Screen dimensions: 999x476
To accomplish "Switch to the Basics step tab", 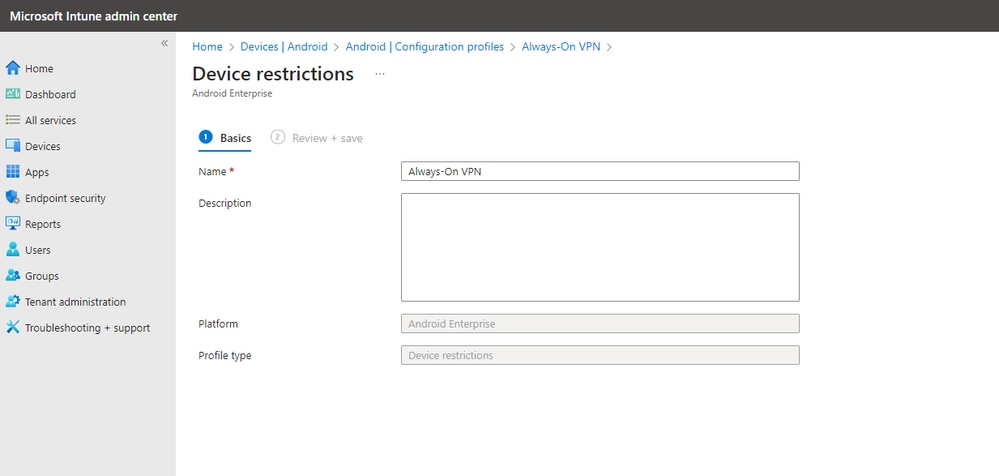I will pyautogui.click(x=225, y=138).
